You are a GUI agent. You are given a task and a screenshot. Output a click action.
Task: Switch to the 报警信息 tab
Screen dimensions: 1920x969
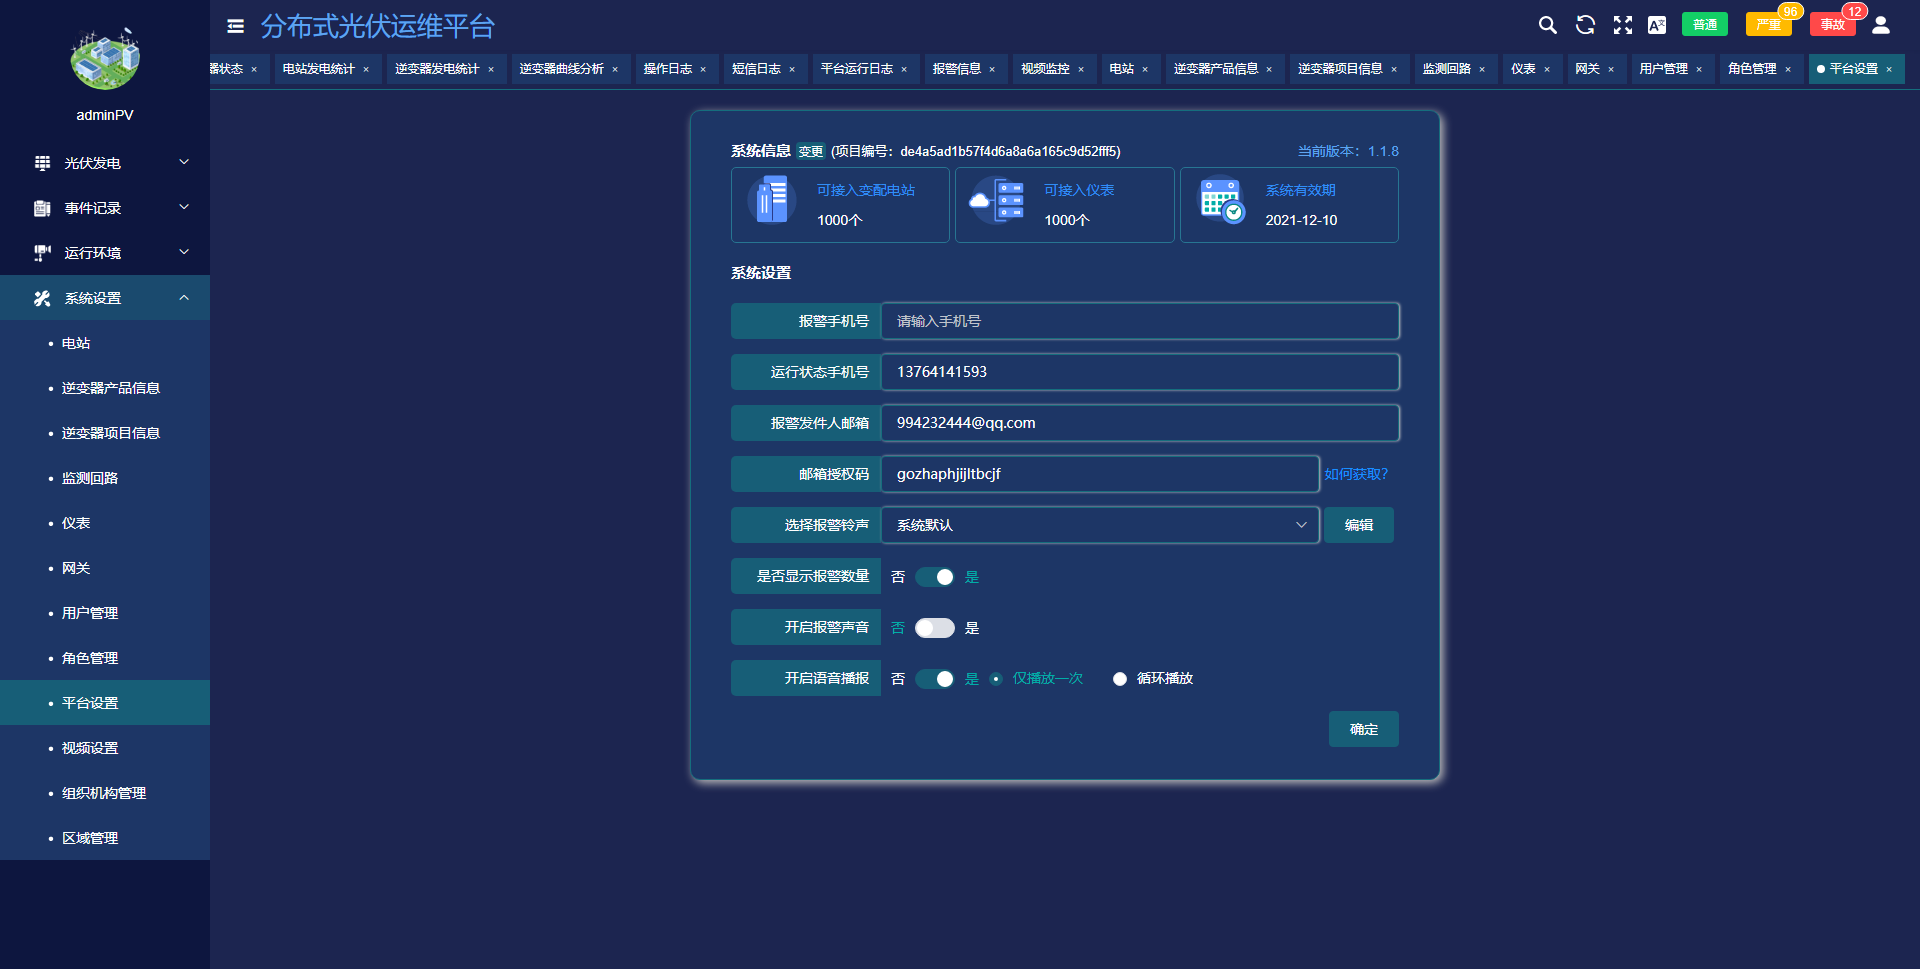tap(956, 69)
